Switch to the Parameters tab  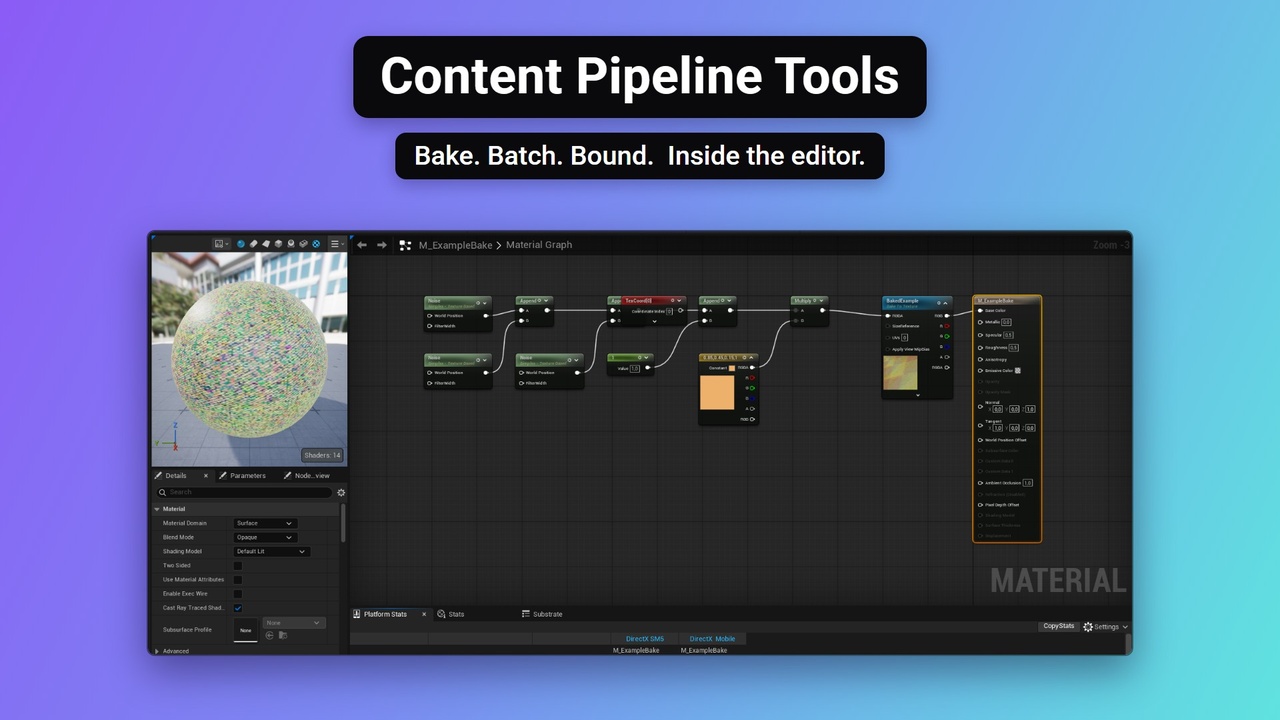pyautogui.click(x=243, y=475)
